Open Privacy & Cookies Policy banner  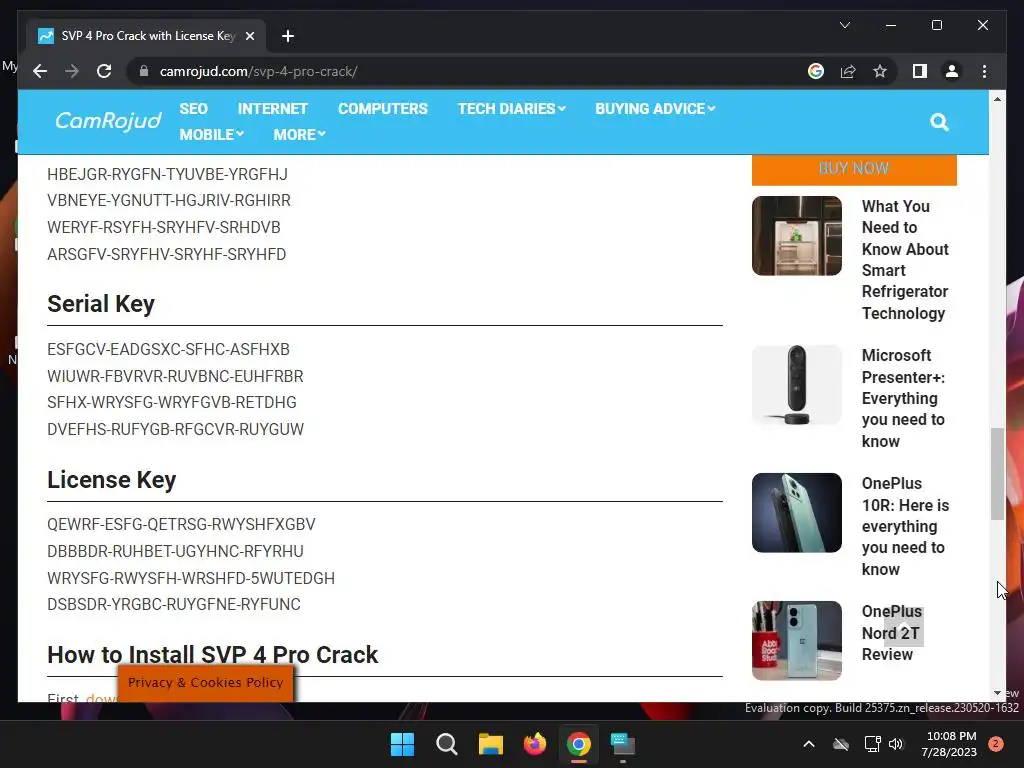click(206, 682)
